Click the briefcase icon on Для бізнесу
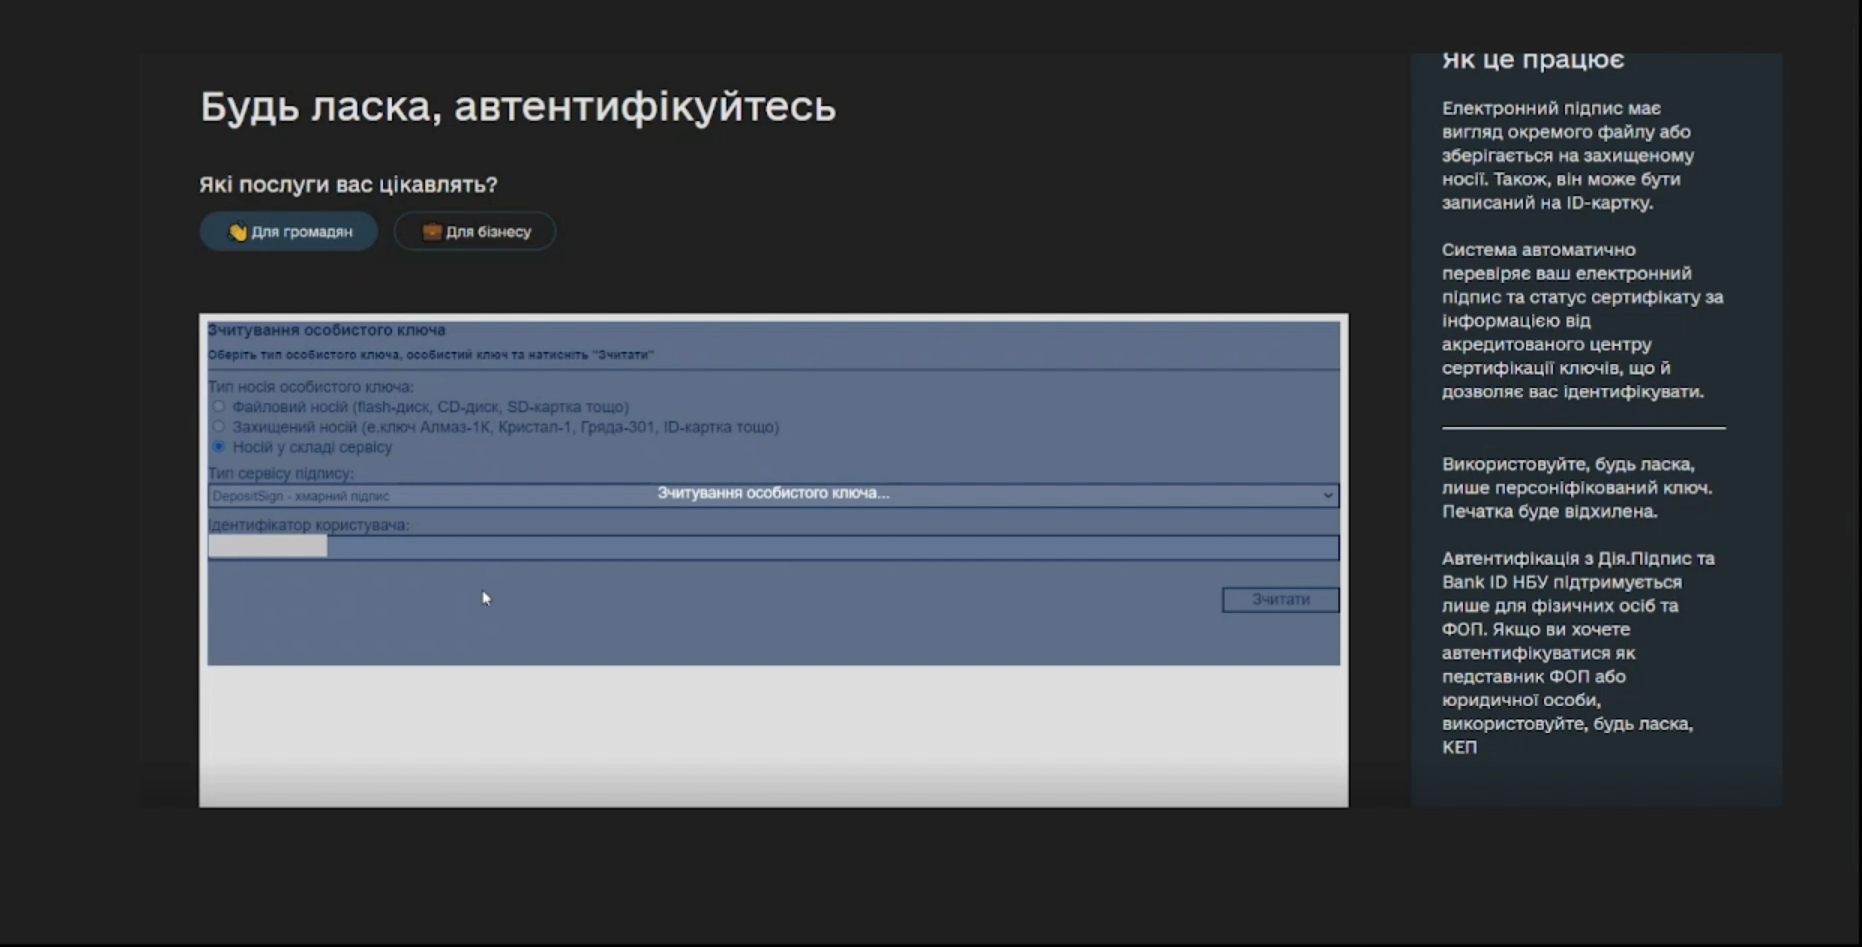The image size is (1862, 947). pyautogui.click(x=431, y=232)
